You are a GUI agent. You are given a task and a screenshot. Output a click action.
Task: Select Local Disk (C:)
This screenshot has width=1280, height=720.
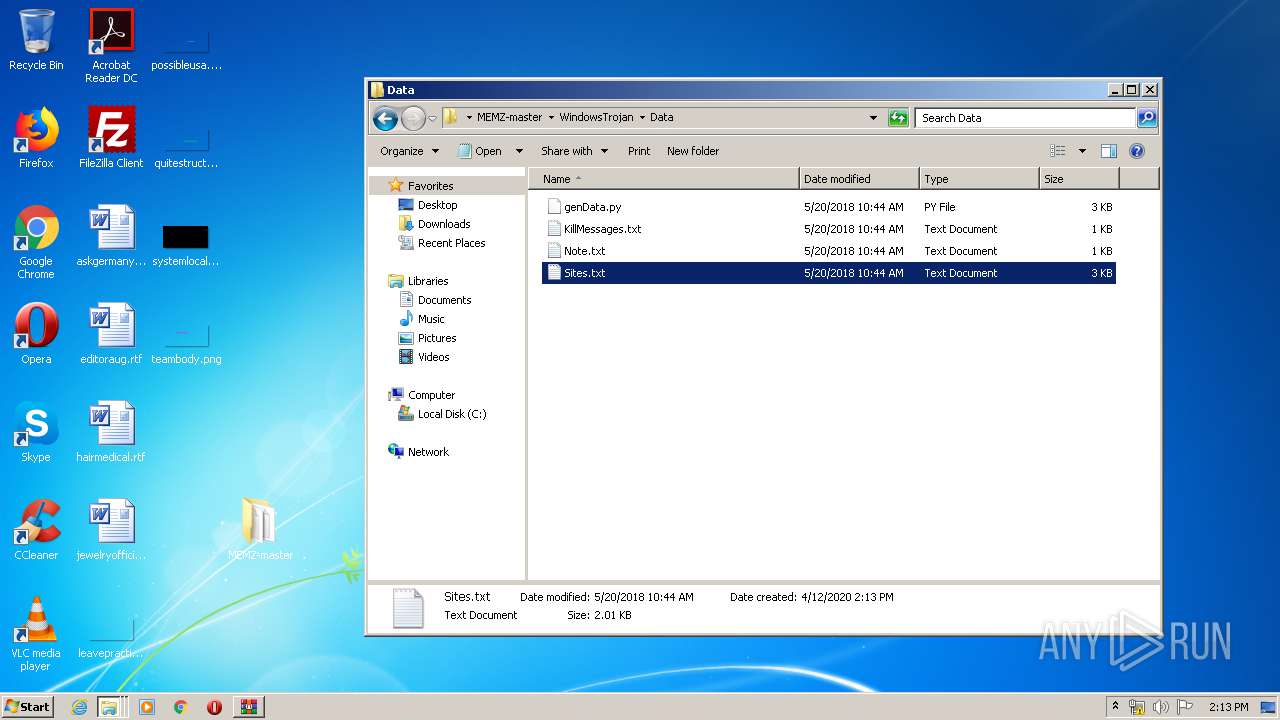(452, 414)
